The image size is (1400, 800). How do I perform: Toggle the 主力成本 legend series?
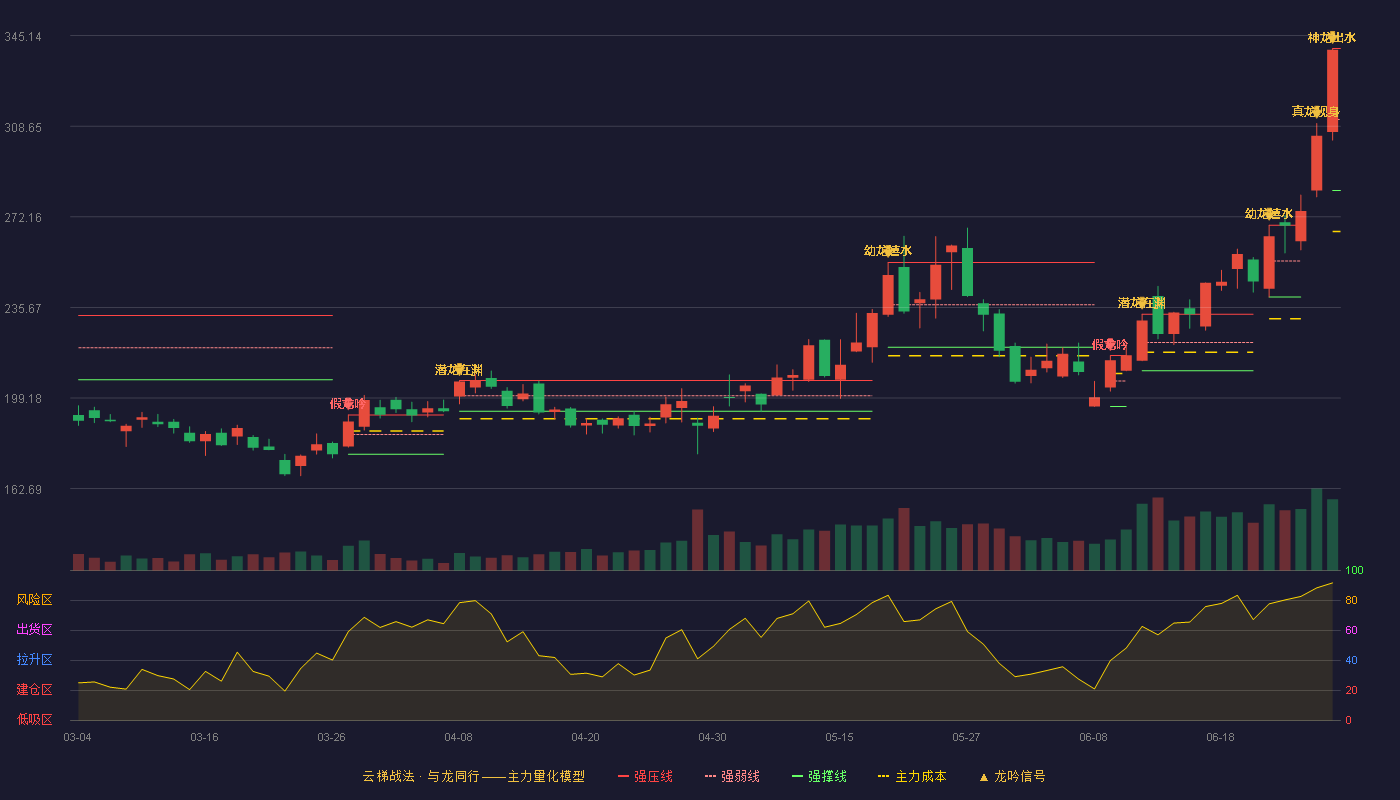click(911, 776)
